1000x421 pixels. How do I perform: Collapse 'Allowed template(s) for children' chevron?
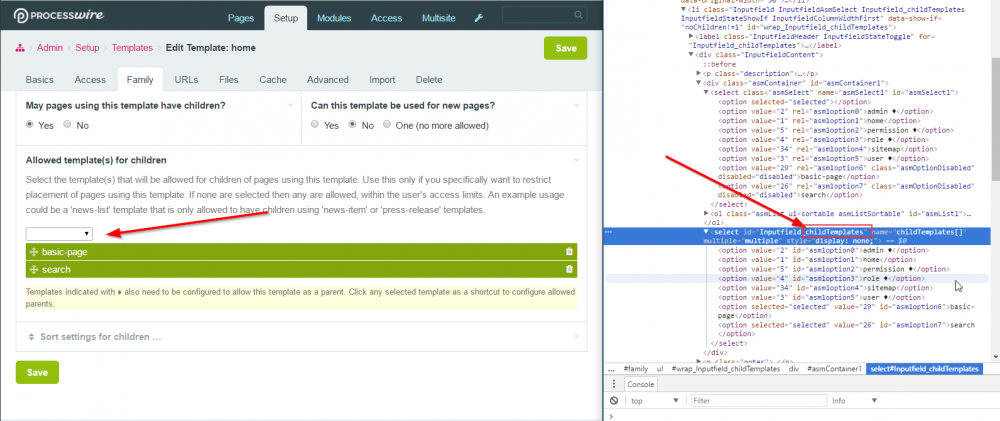576,159
